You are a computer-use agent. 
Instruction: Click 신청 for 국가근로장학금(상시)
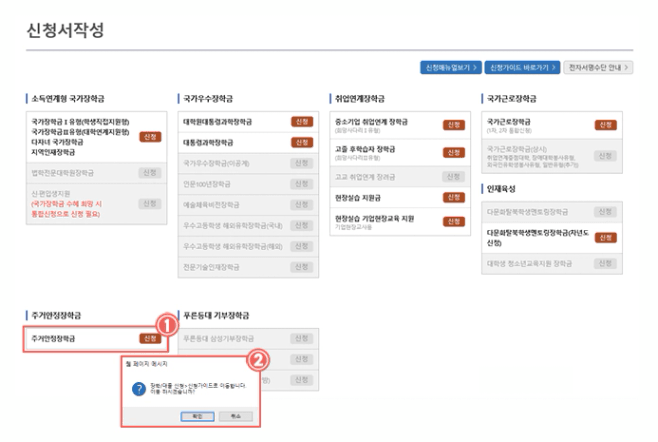coord(605,156)
